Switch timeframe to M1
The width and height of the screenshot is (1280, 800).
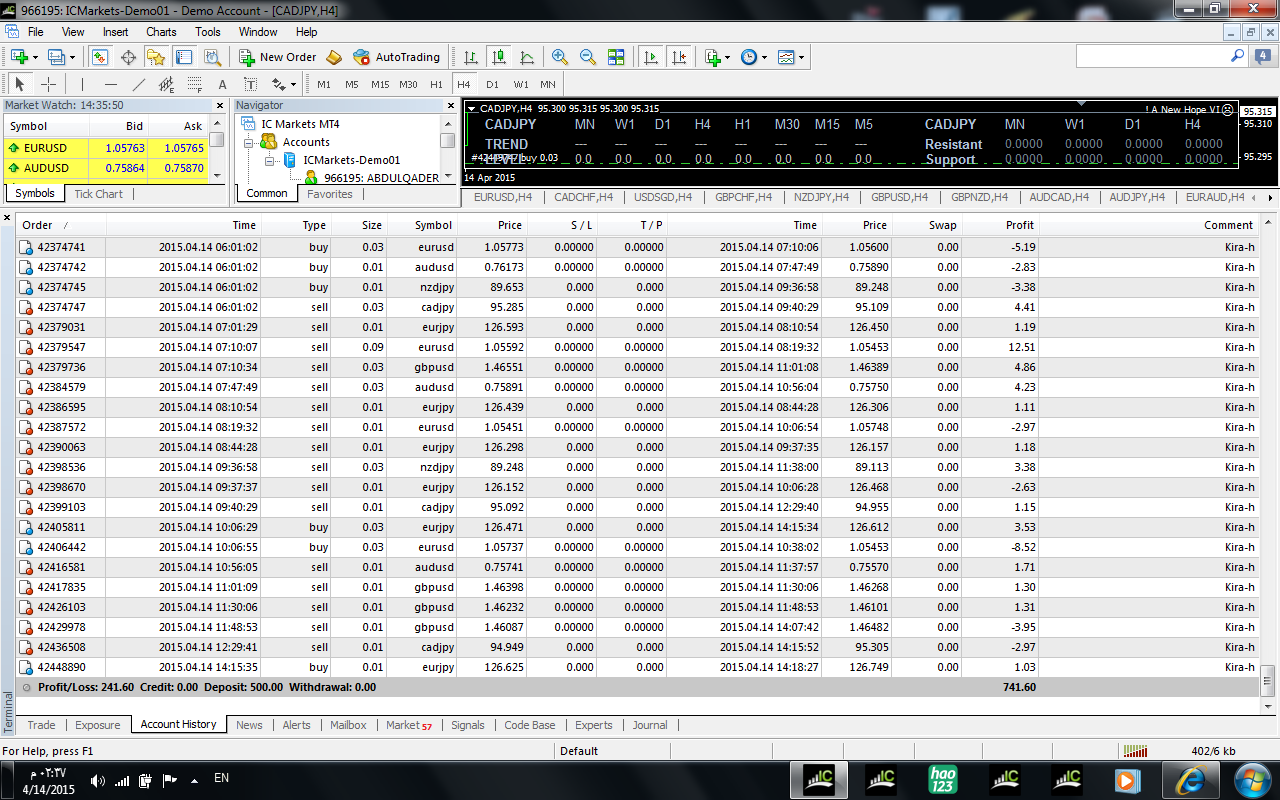(x=324, y=85)
